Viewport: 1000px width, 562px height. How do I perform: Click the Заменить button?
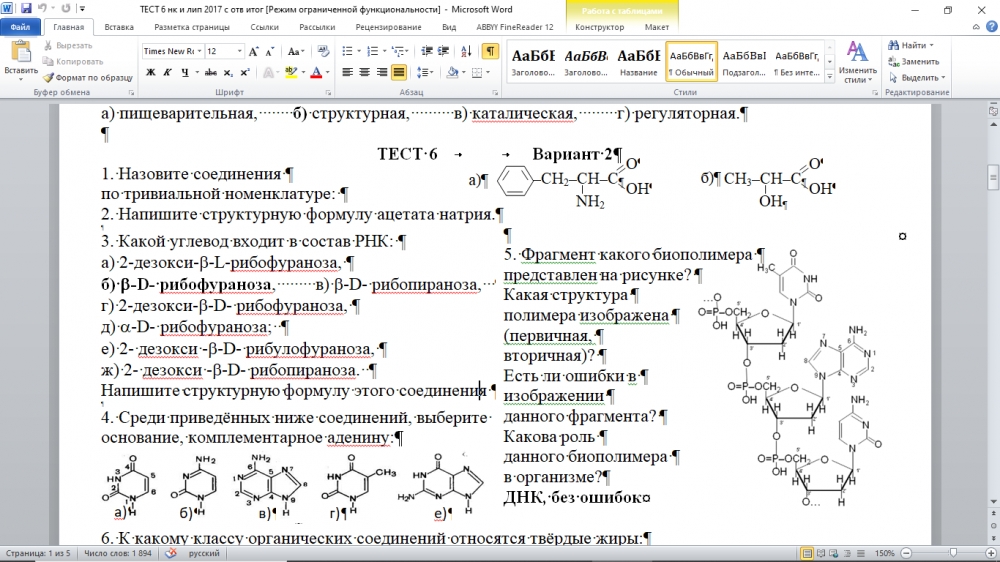pos(913,61)
